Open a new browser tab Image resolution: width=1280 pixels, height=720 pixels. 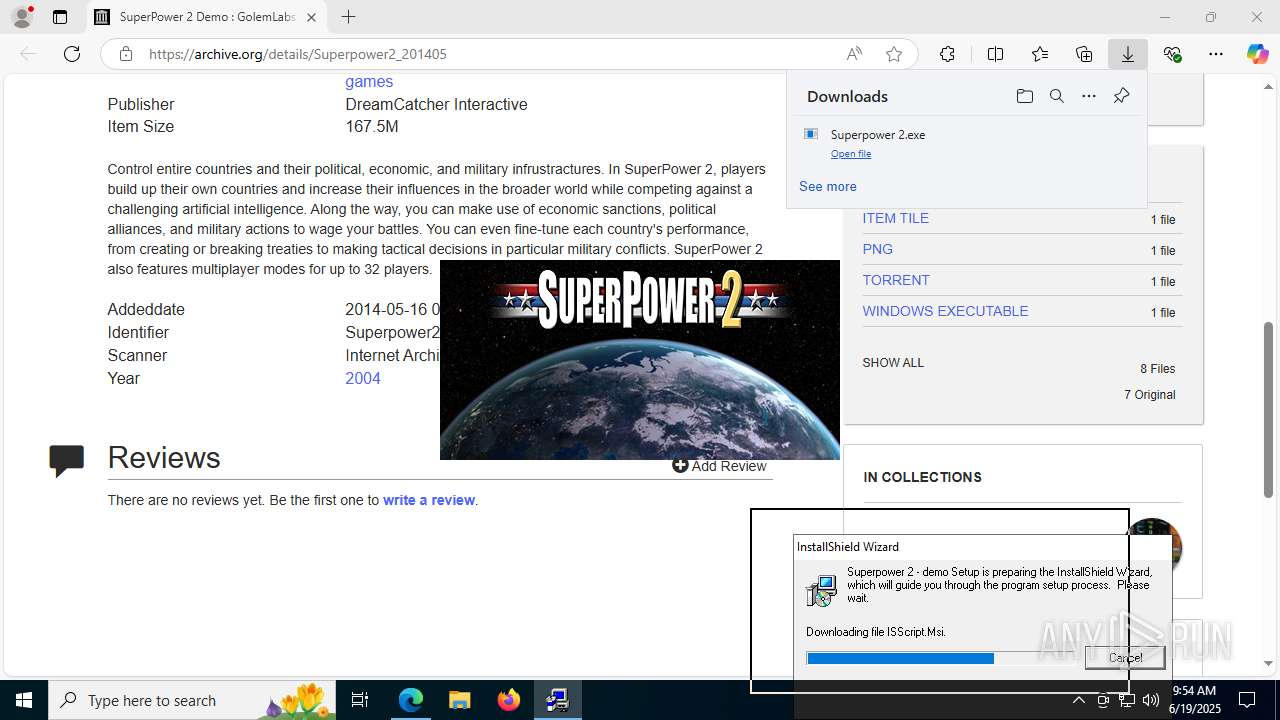coord(348,17)
